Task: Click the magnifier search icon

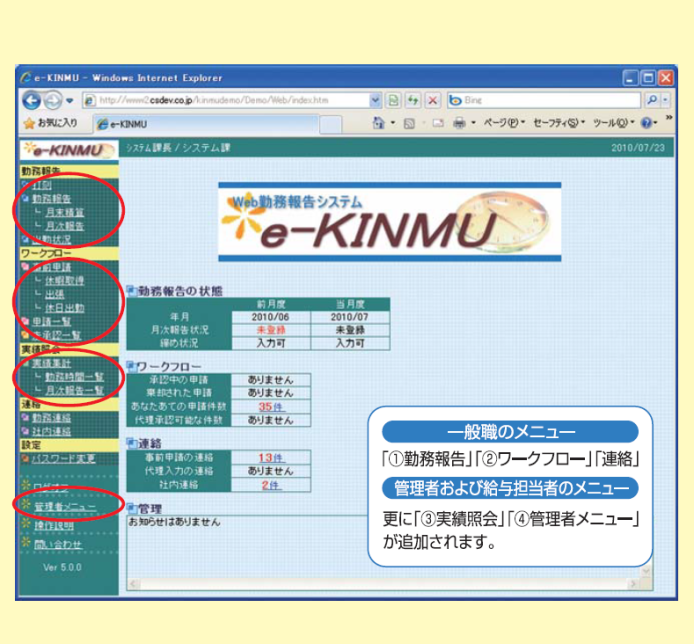Action: 652,100
